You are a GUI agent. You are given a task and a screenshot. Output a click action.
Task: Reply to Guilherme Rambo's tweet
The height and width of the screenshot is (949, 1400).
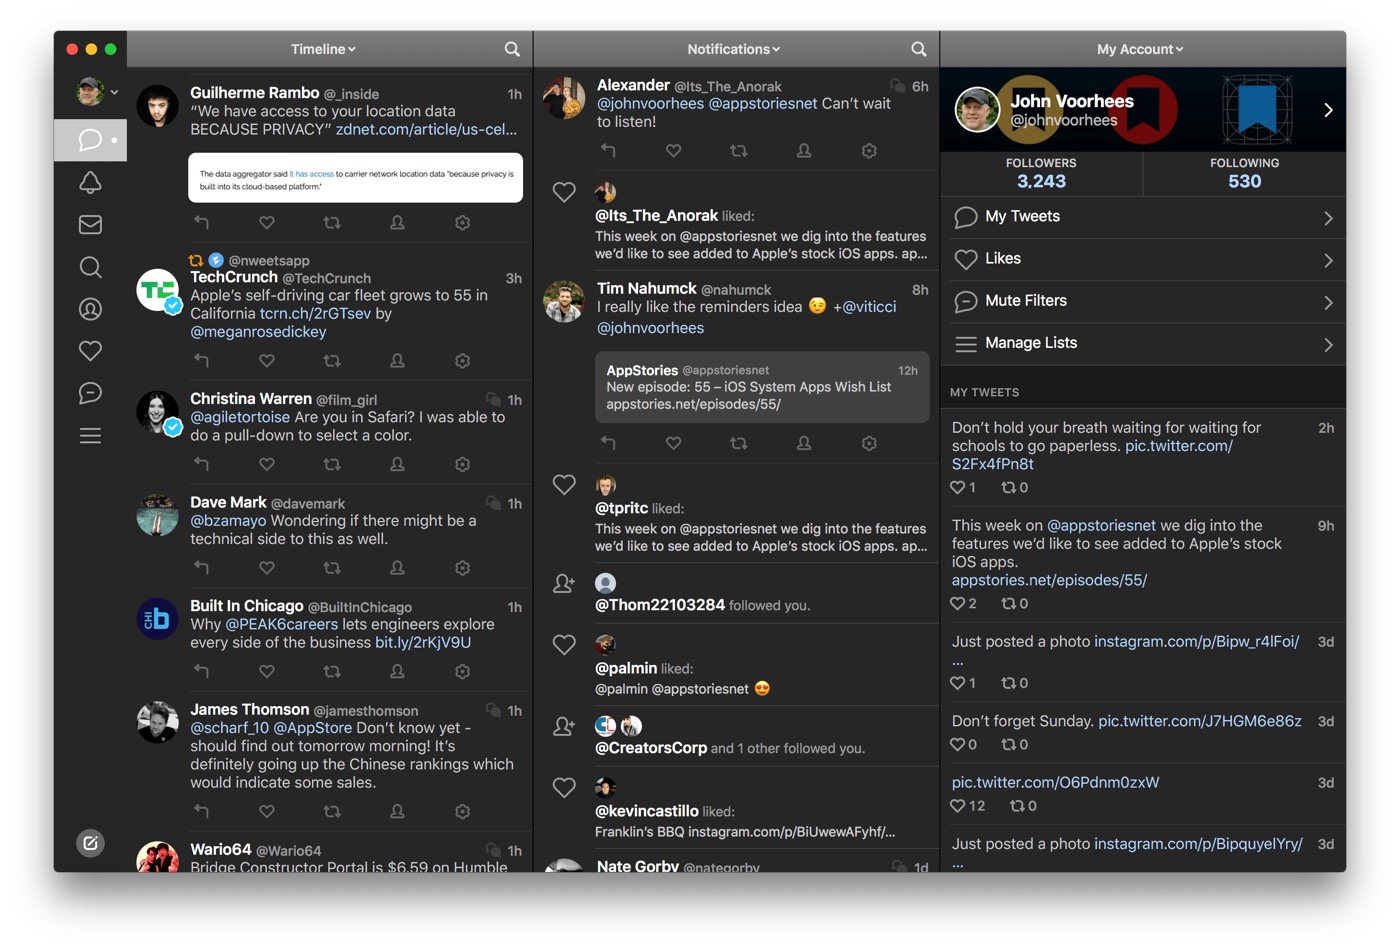tap(201, 222)
